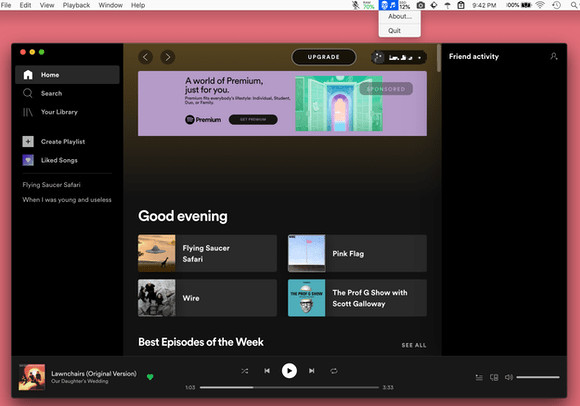
Task: Mute with the volume speaker icon
Action: tap(509, 377)
